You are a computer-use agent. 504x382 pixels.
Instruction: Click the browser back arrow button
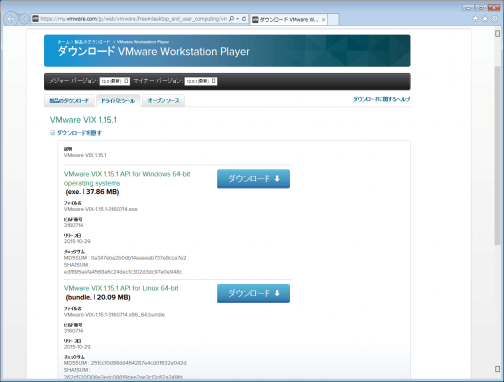(11, 19)
